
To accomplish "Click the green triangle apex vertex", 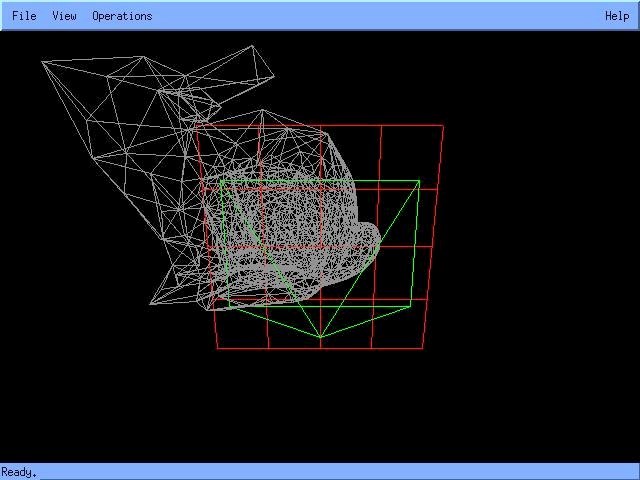I will tap(320, 337).
